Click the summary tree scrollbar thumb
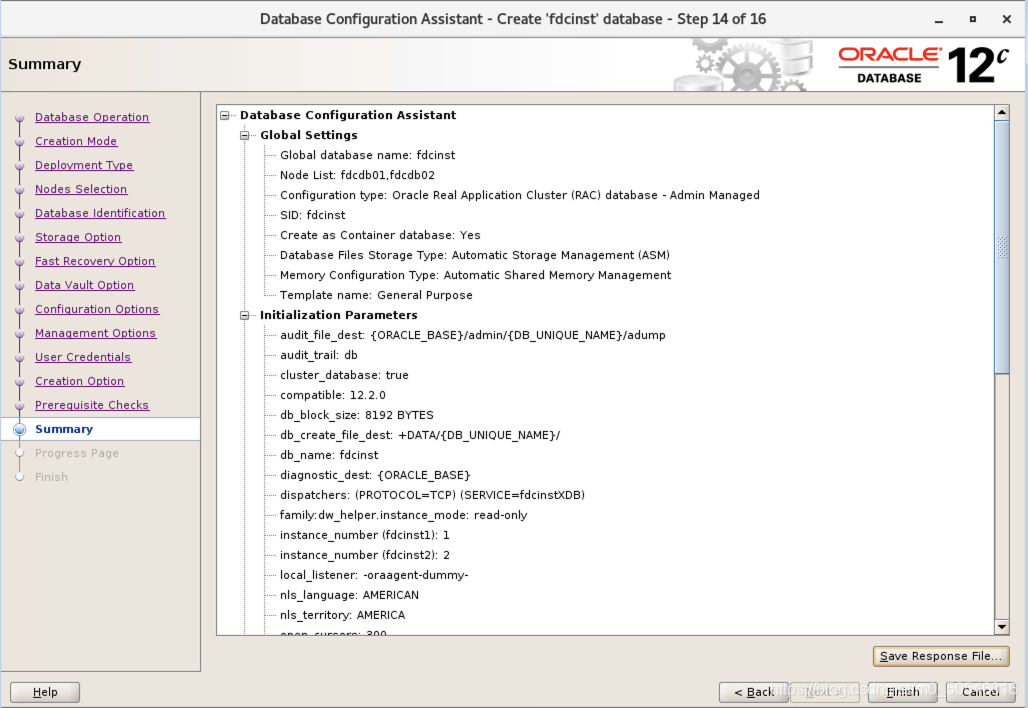 coord(1002,247)
